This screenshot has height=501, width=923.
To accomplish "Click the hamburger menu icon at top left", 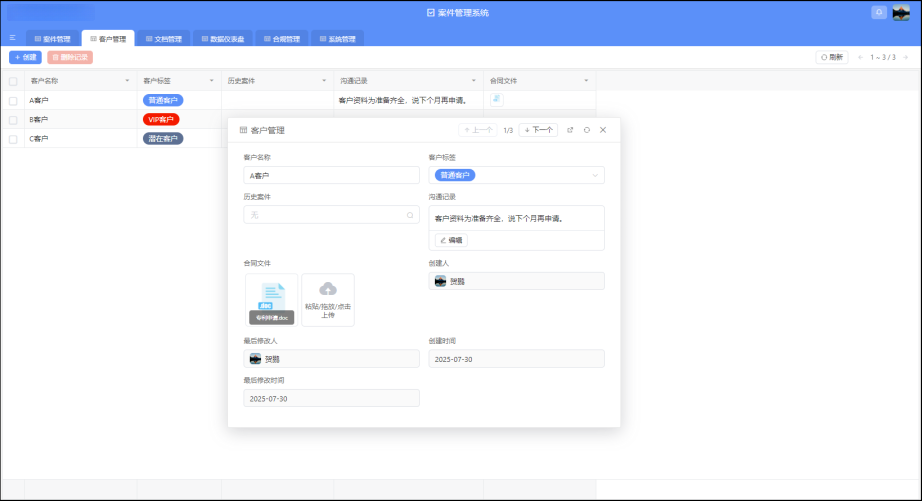I will pyautogui.click(x=12, y=38).
